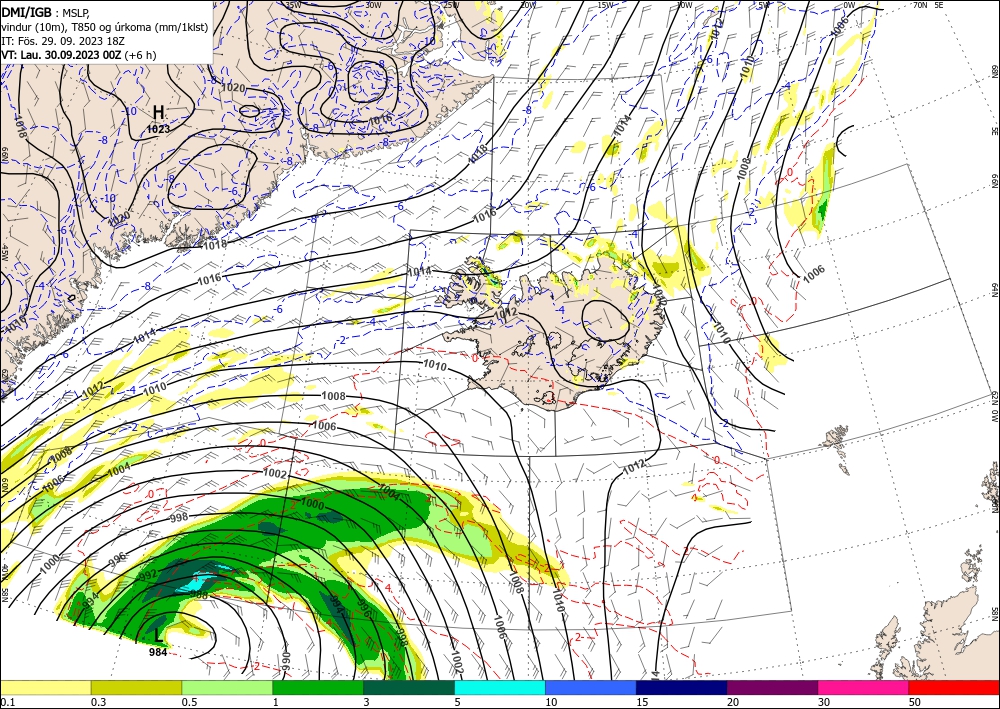Click the legend value label '15'
Image resolution: width=1000 pixels, height=709 pixels.
[x=642, y=702]
